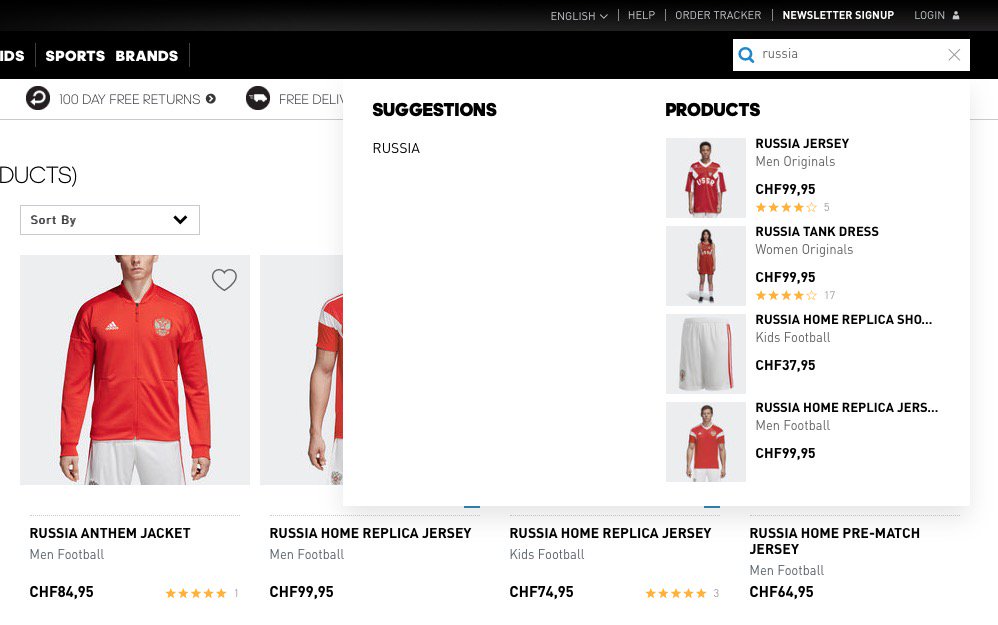Click the free delivery truck icon
Image resolution: width=998 pixels, height=625 pixels.
click(x=258, y=98)
